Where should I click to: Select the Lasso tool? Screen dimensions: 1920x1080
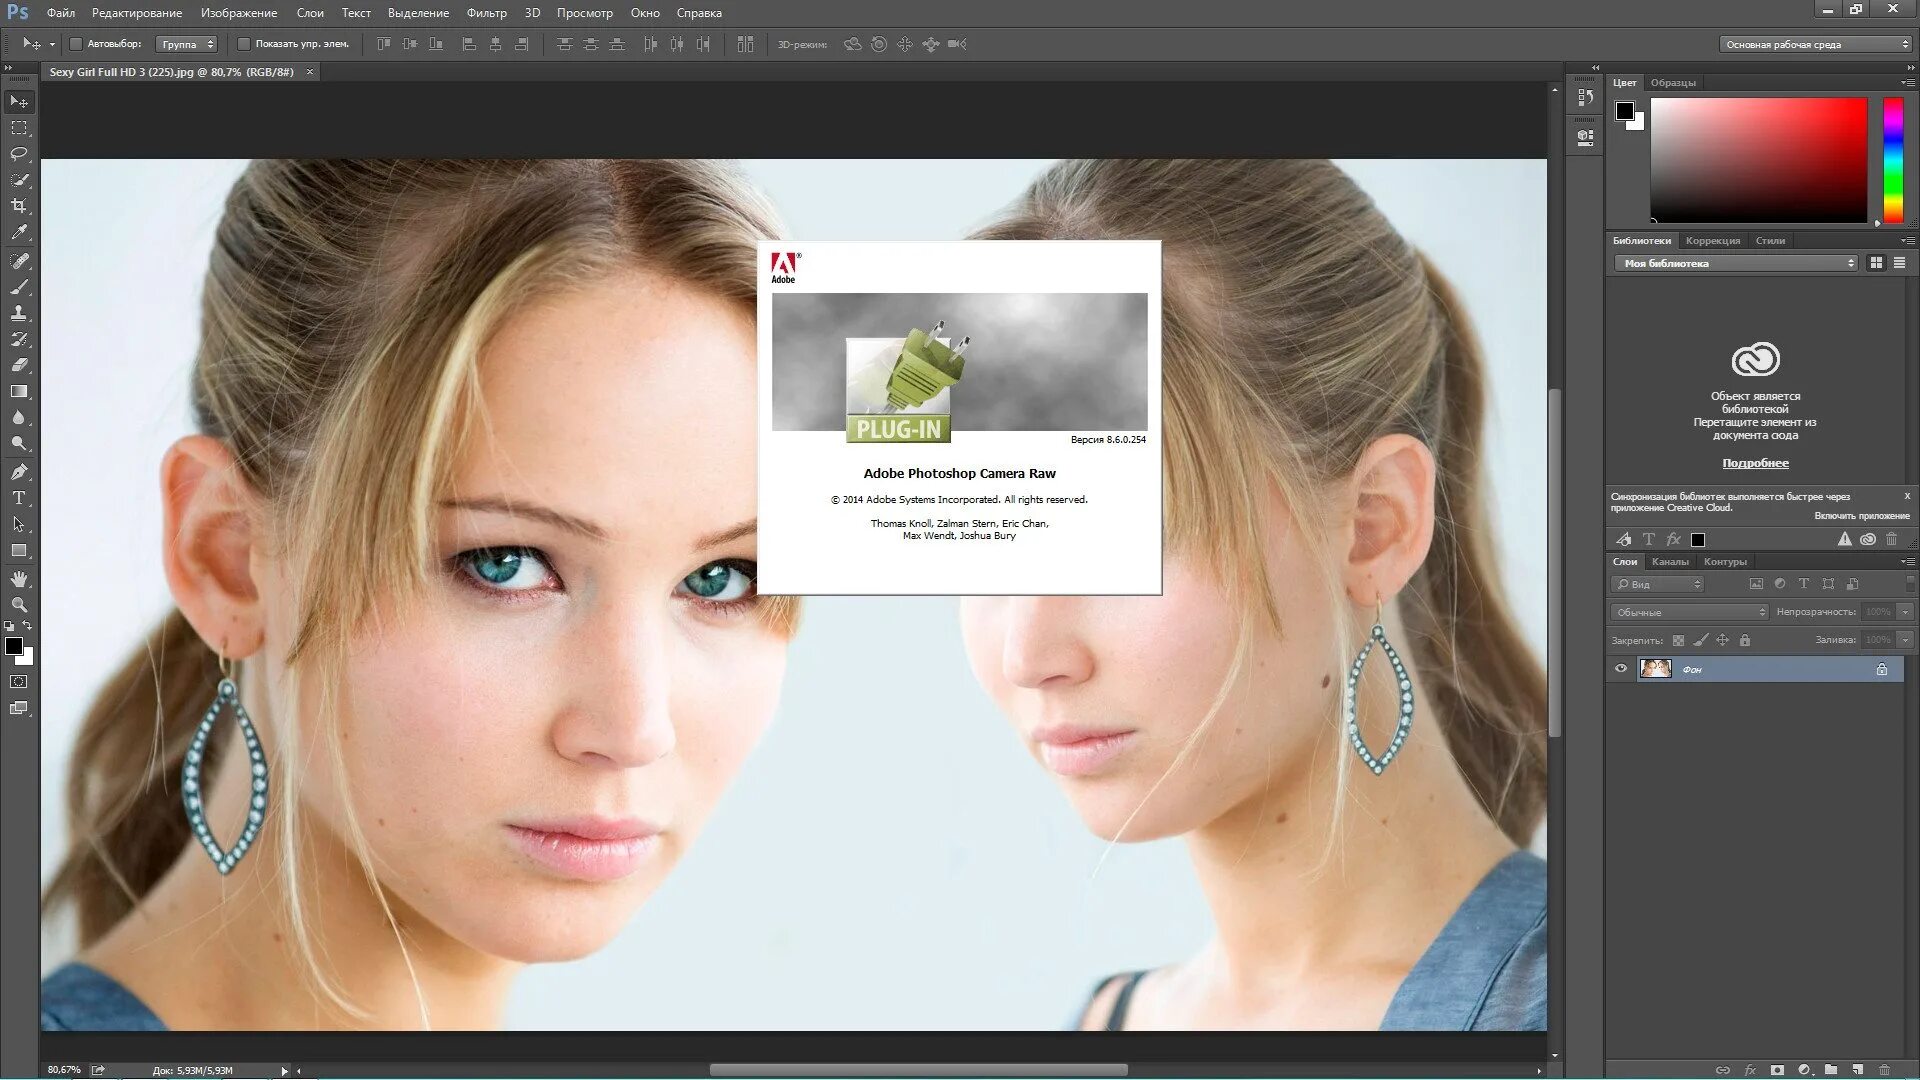click(x=19, y=154)
